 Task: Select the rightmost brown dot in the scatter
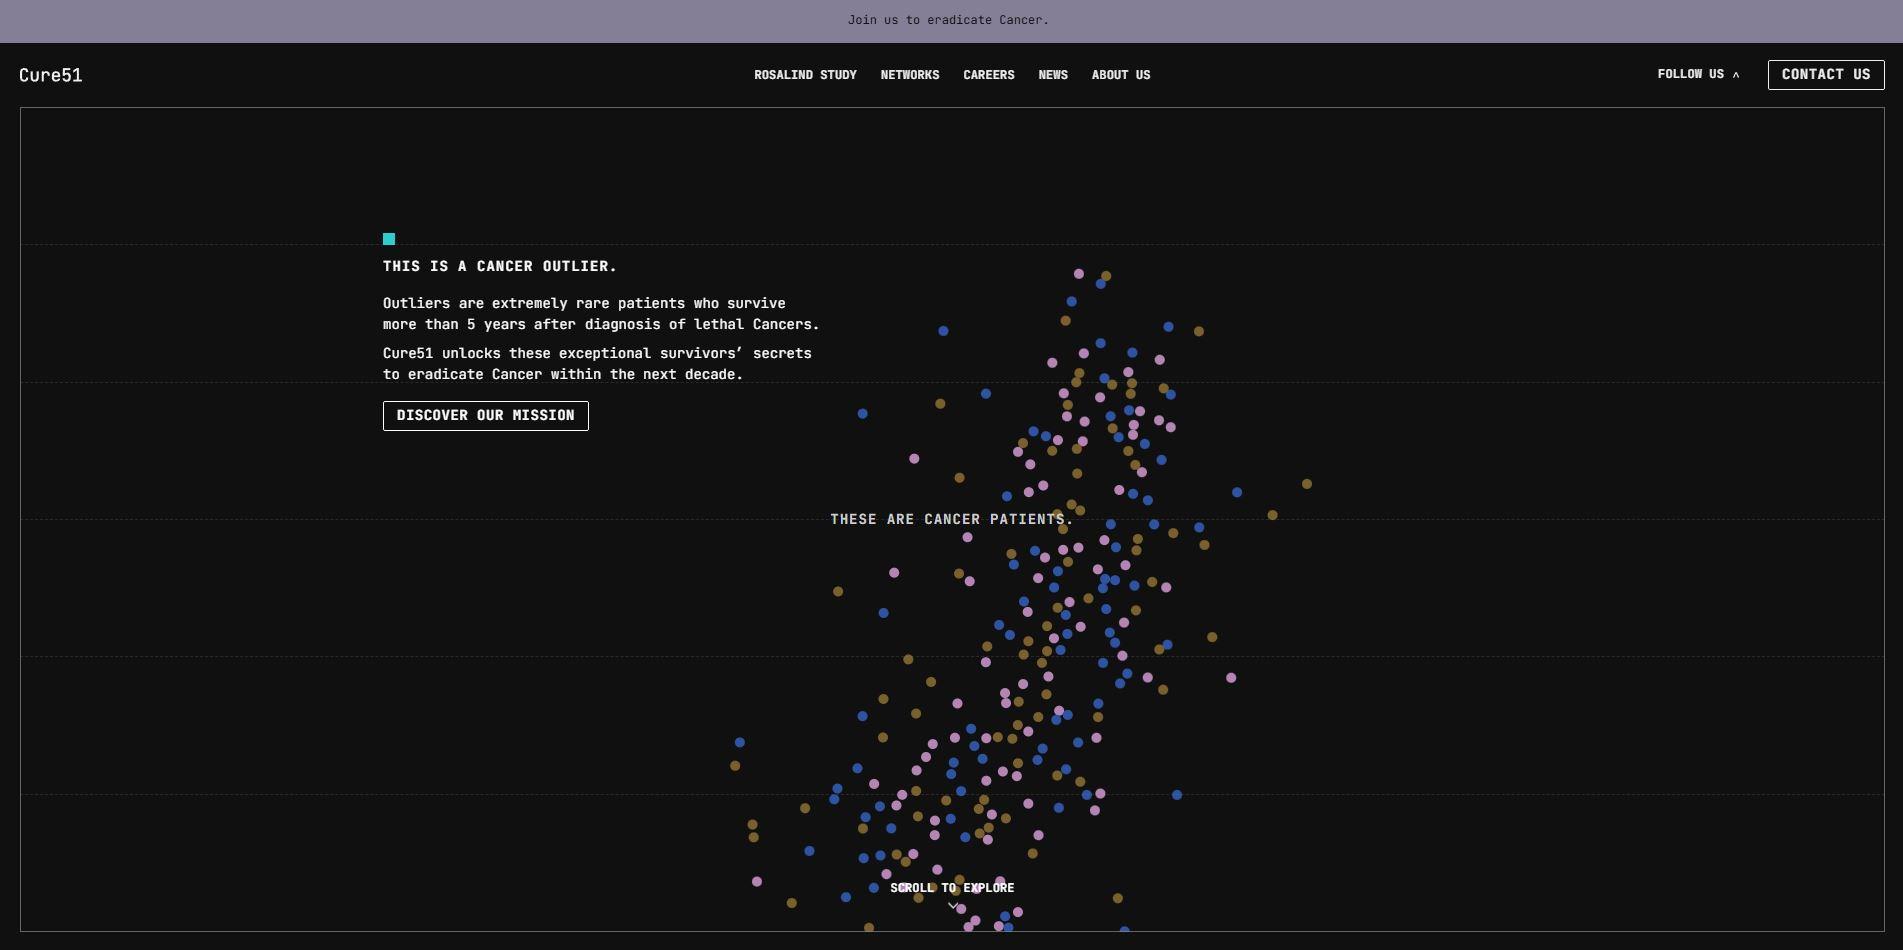coord(1306,484)
